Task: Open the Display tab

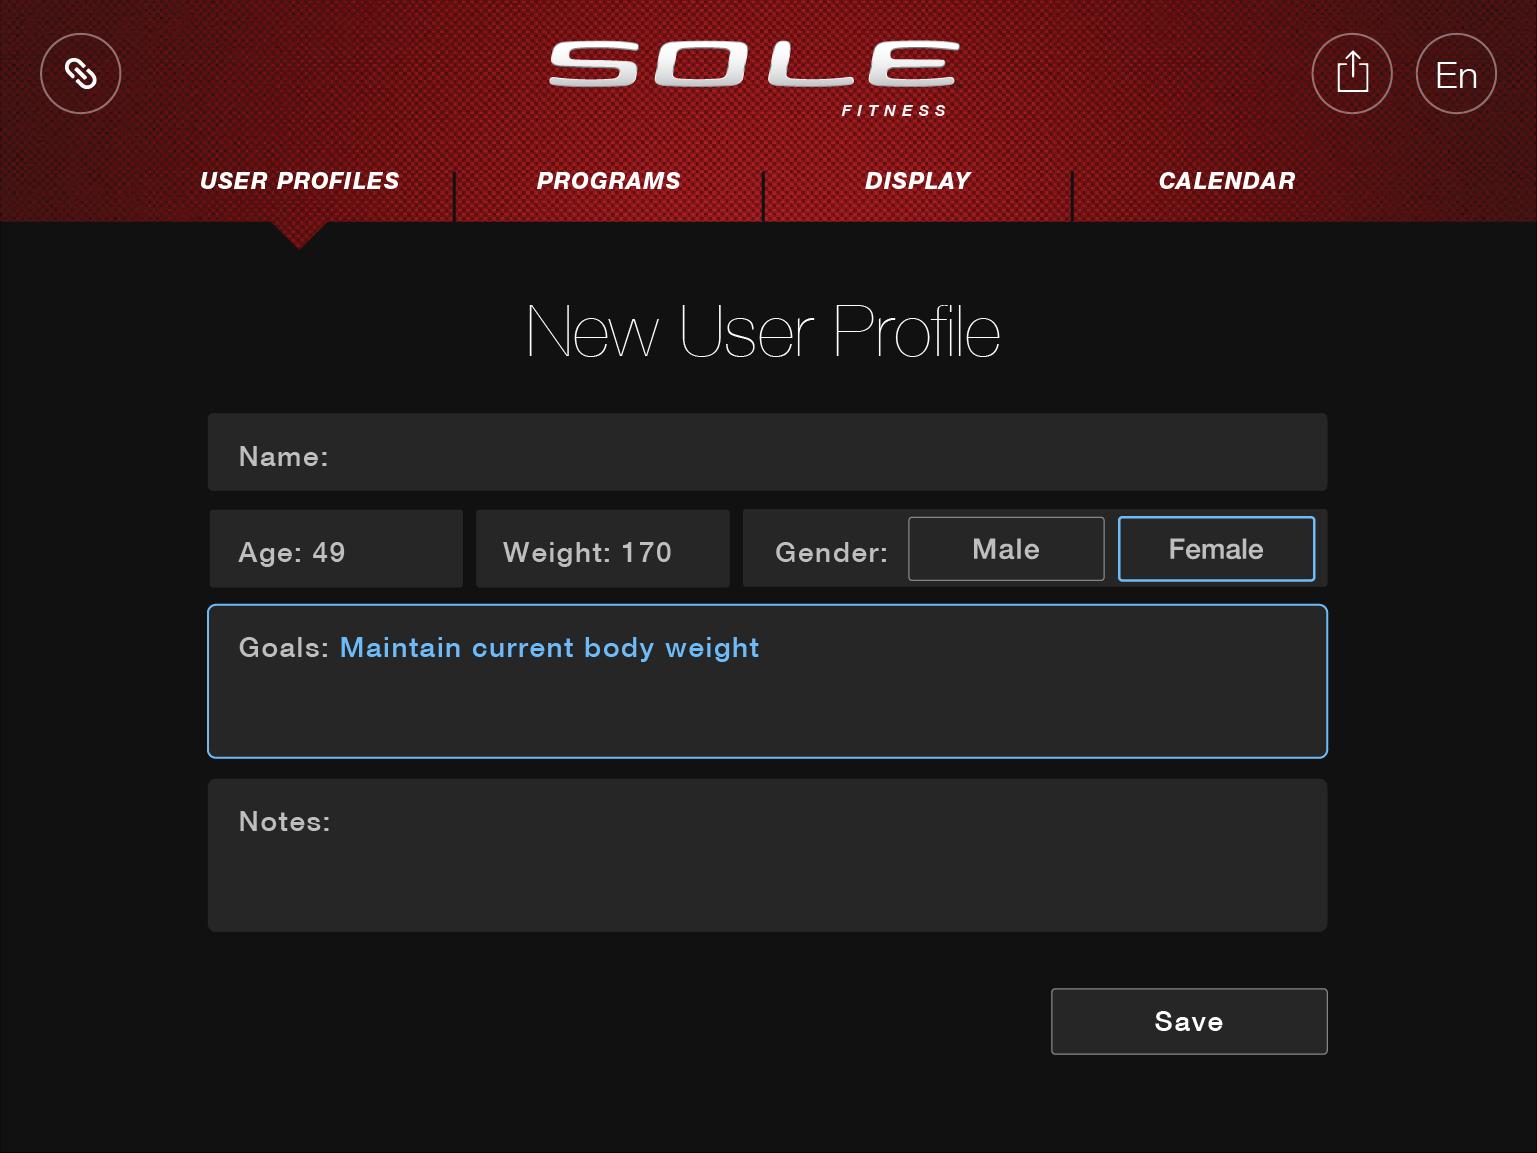Action: tap(917, 181)
